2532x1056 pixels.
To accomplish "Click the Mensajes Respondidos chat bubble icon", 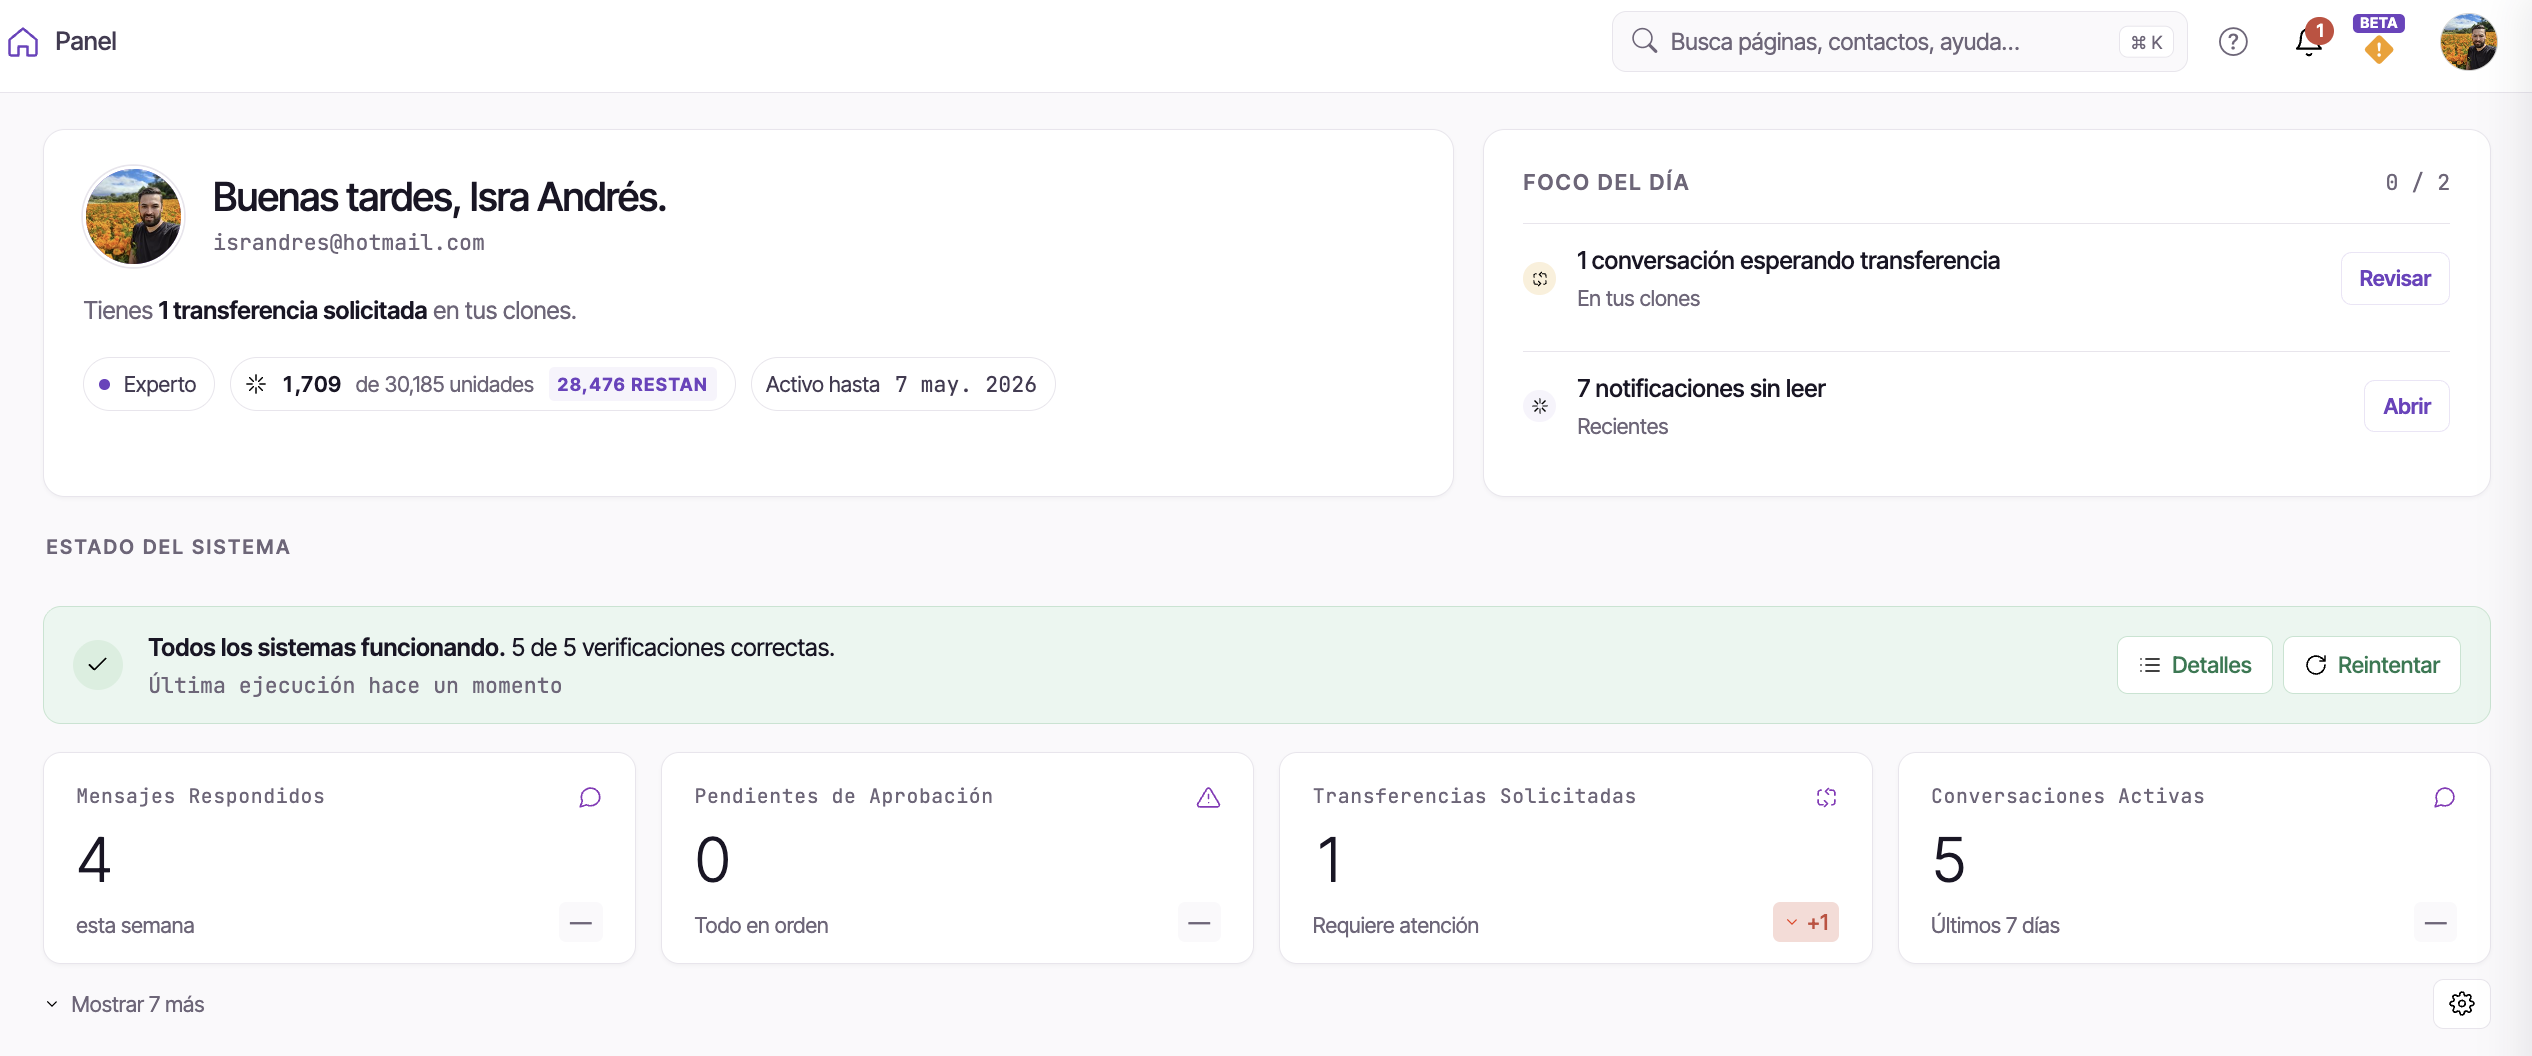I will coord(590,797).
